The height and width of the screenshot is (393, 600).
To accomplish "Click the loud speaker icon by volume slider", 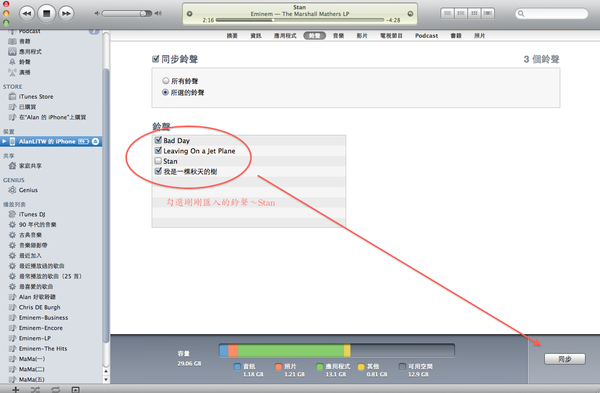I will 158,13.
